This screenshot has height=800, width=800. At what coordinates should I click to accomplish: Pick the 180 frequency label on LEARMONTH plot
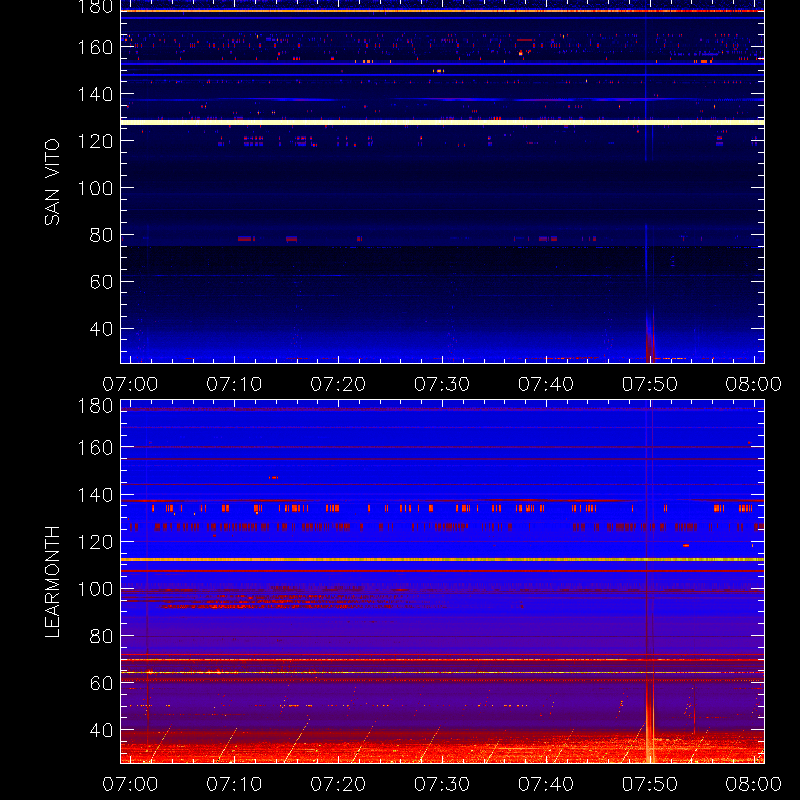[95, 406]
